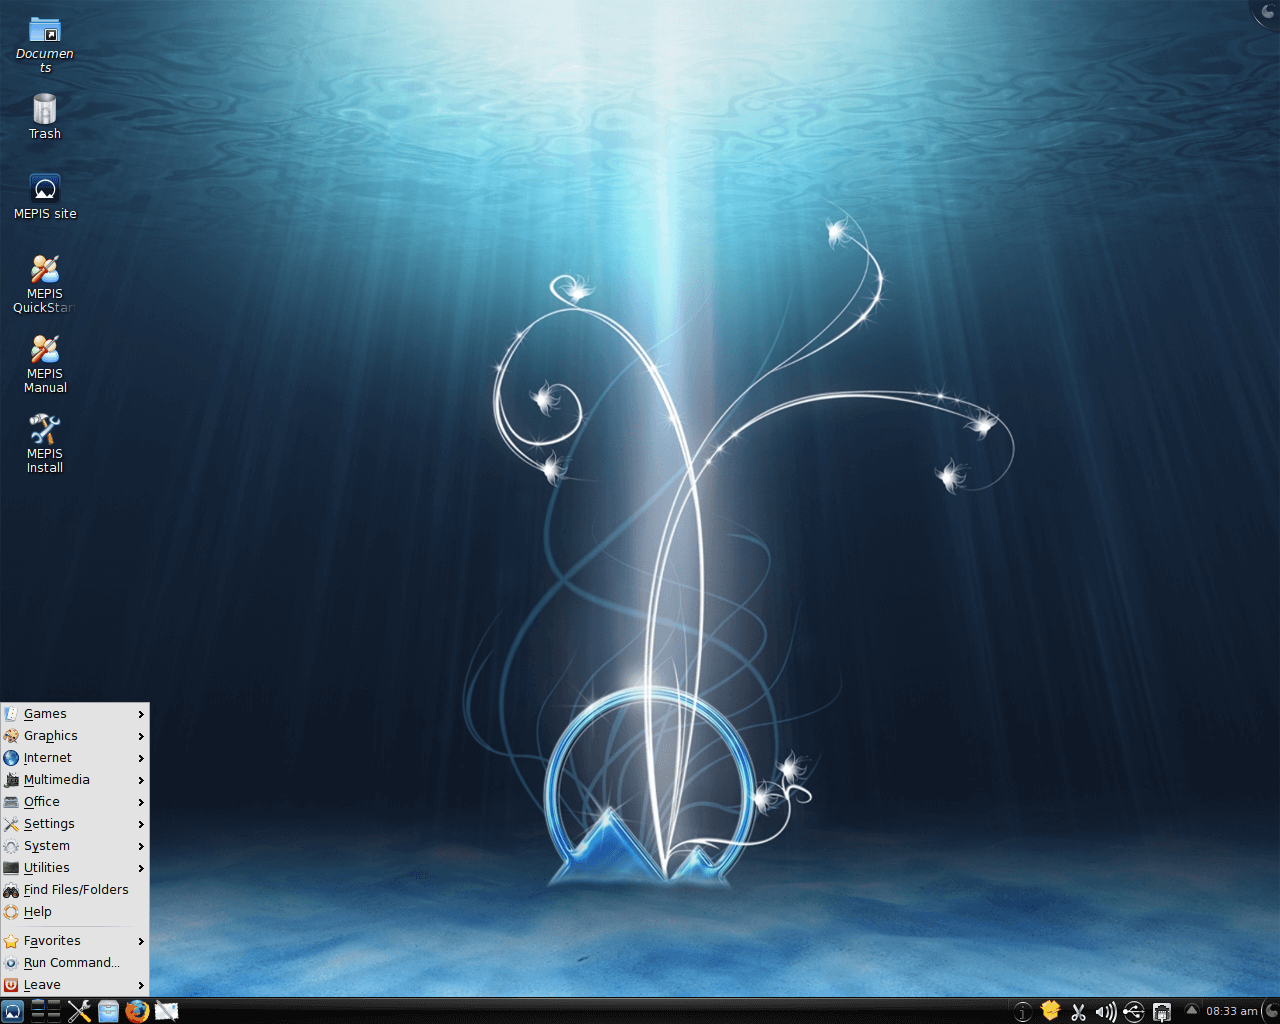
Task: Open the system settings wrench icon
Action: pyautogui.click(x=80, y=1010)
